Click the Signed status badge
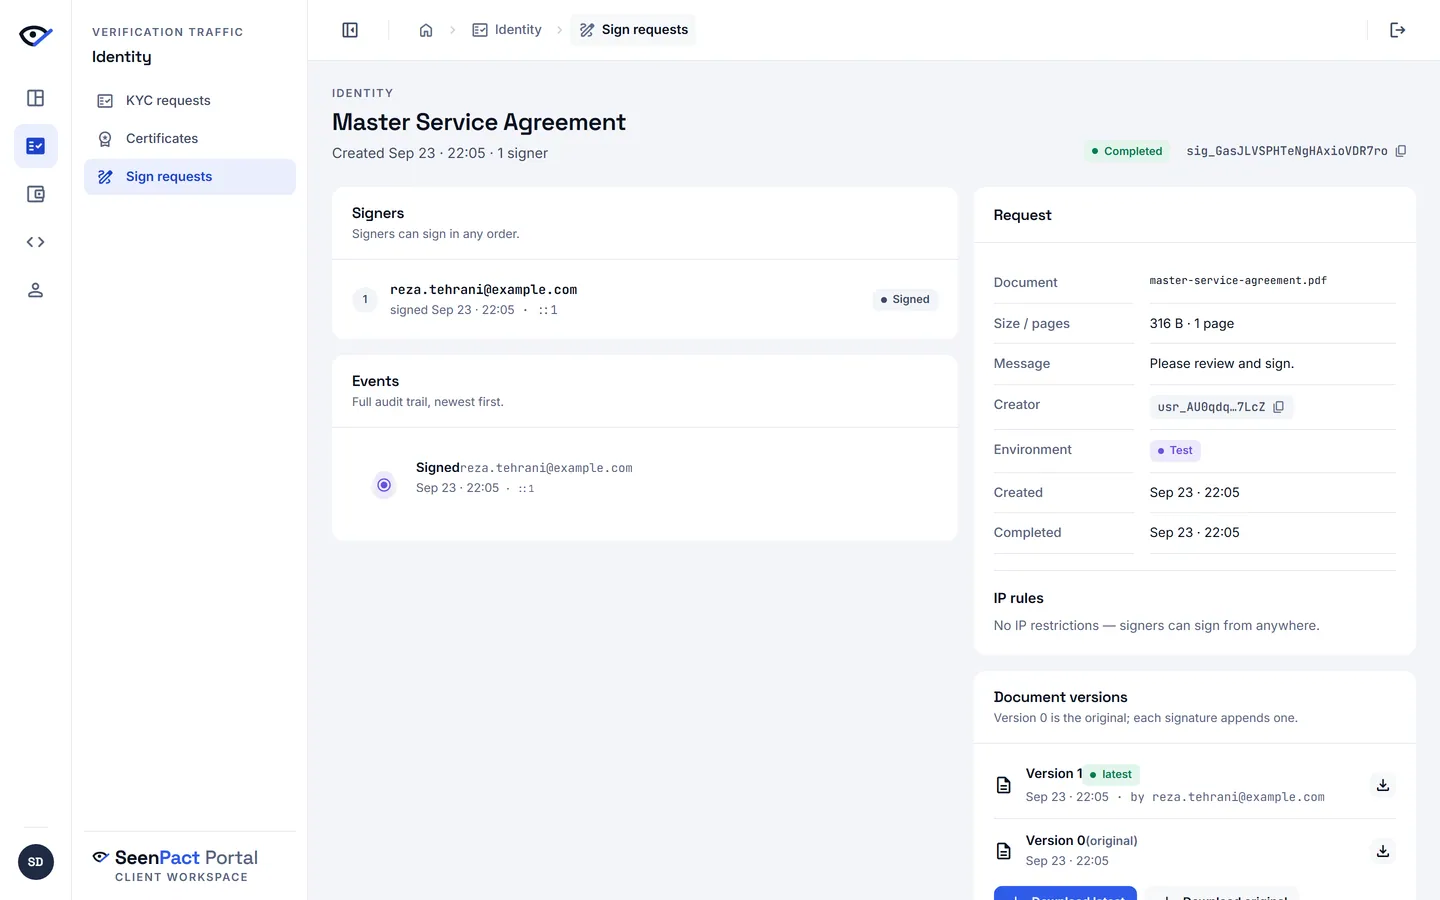The height and width of the screenshot is (900, 1440). click(905, 299)
